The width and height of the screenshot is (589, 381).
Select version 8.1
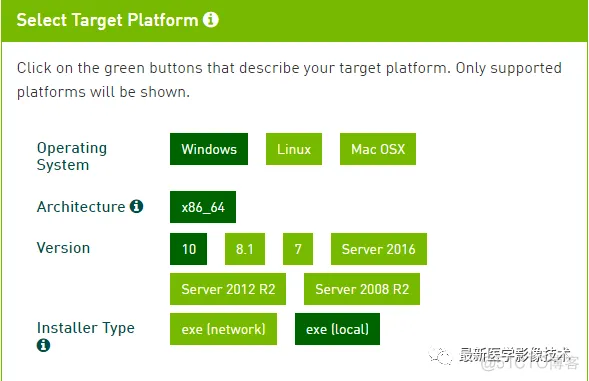point(245,249)
